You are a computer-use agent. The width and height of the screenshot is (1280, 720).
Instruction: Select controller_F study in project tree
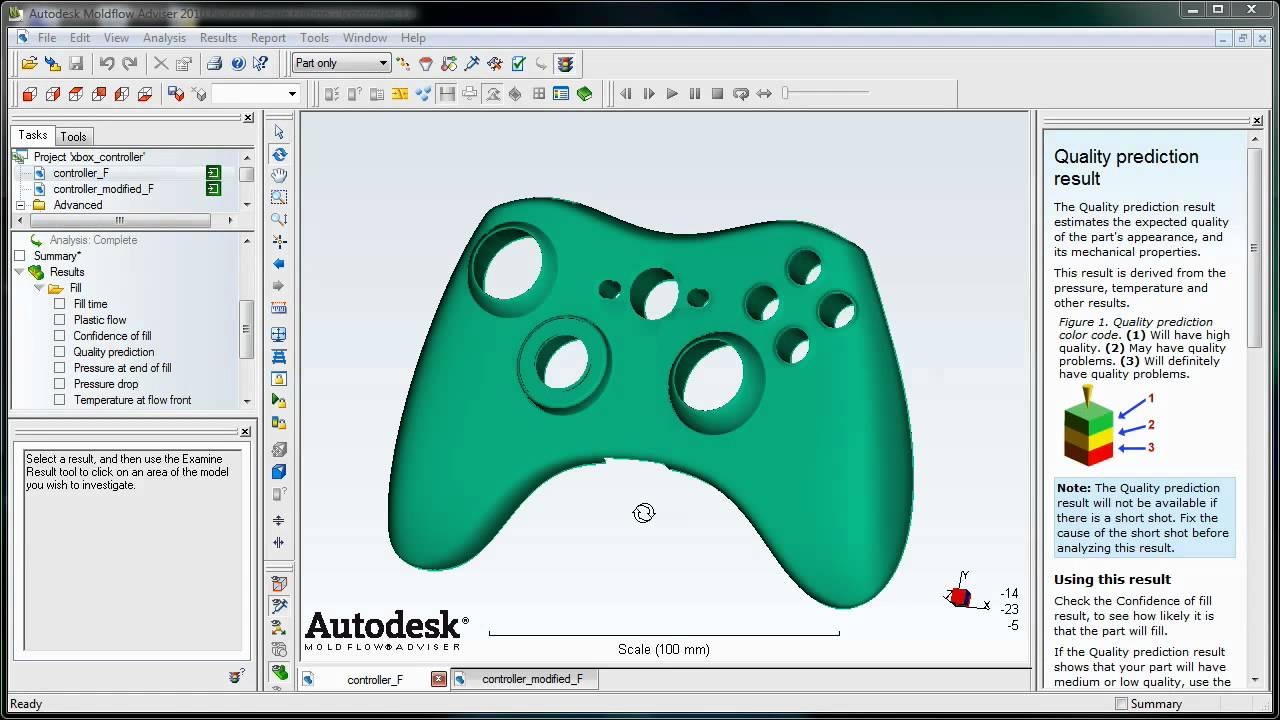(81, 173)
